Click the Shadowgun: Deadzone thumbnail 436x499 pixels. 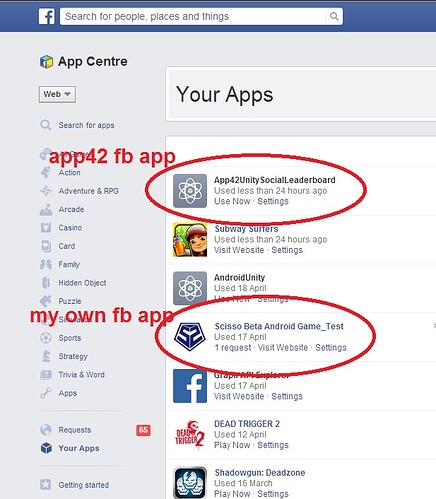click(190, 483)
